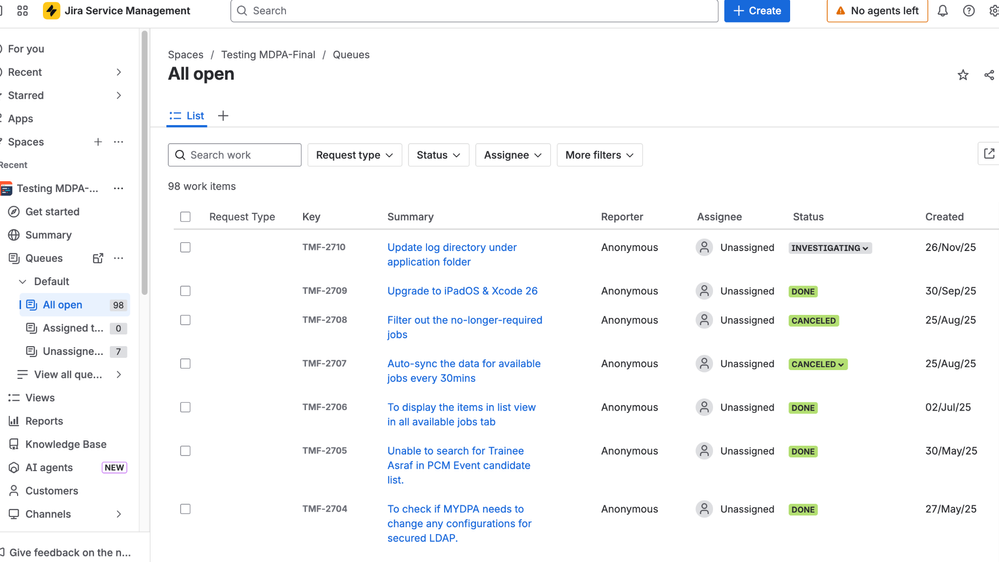Click the Create button
999x562 pixels.
[757, 11]
